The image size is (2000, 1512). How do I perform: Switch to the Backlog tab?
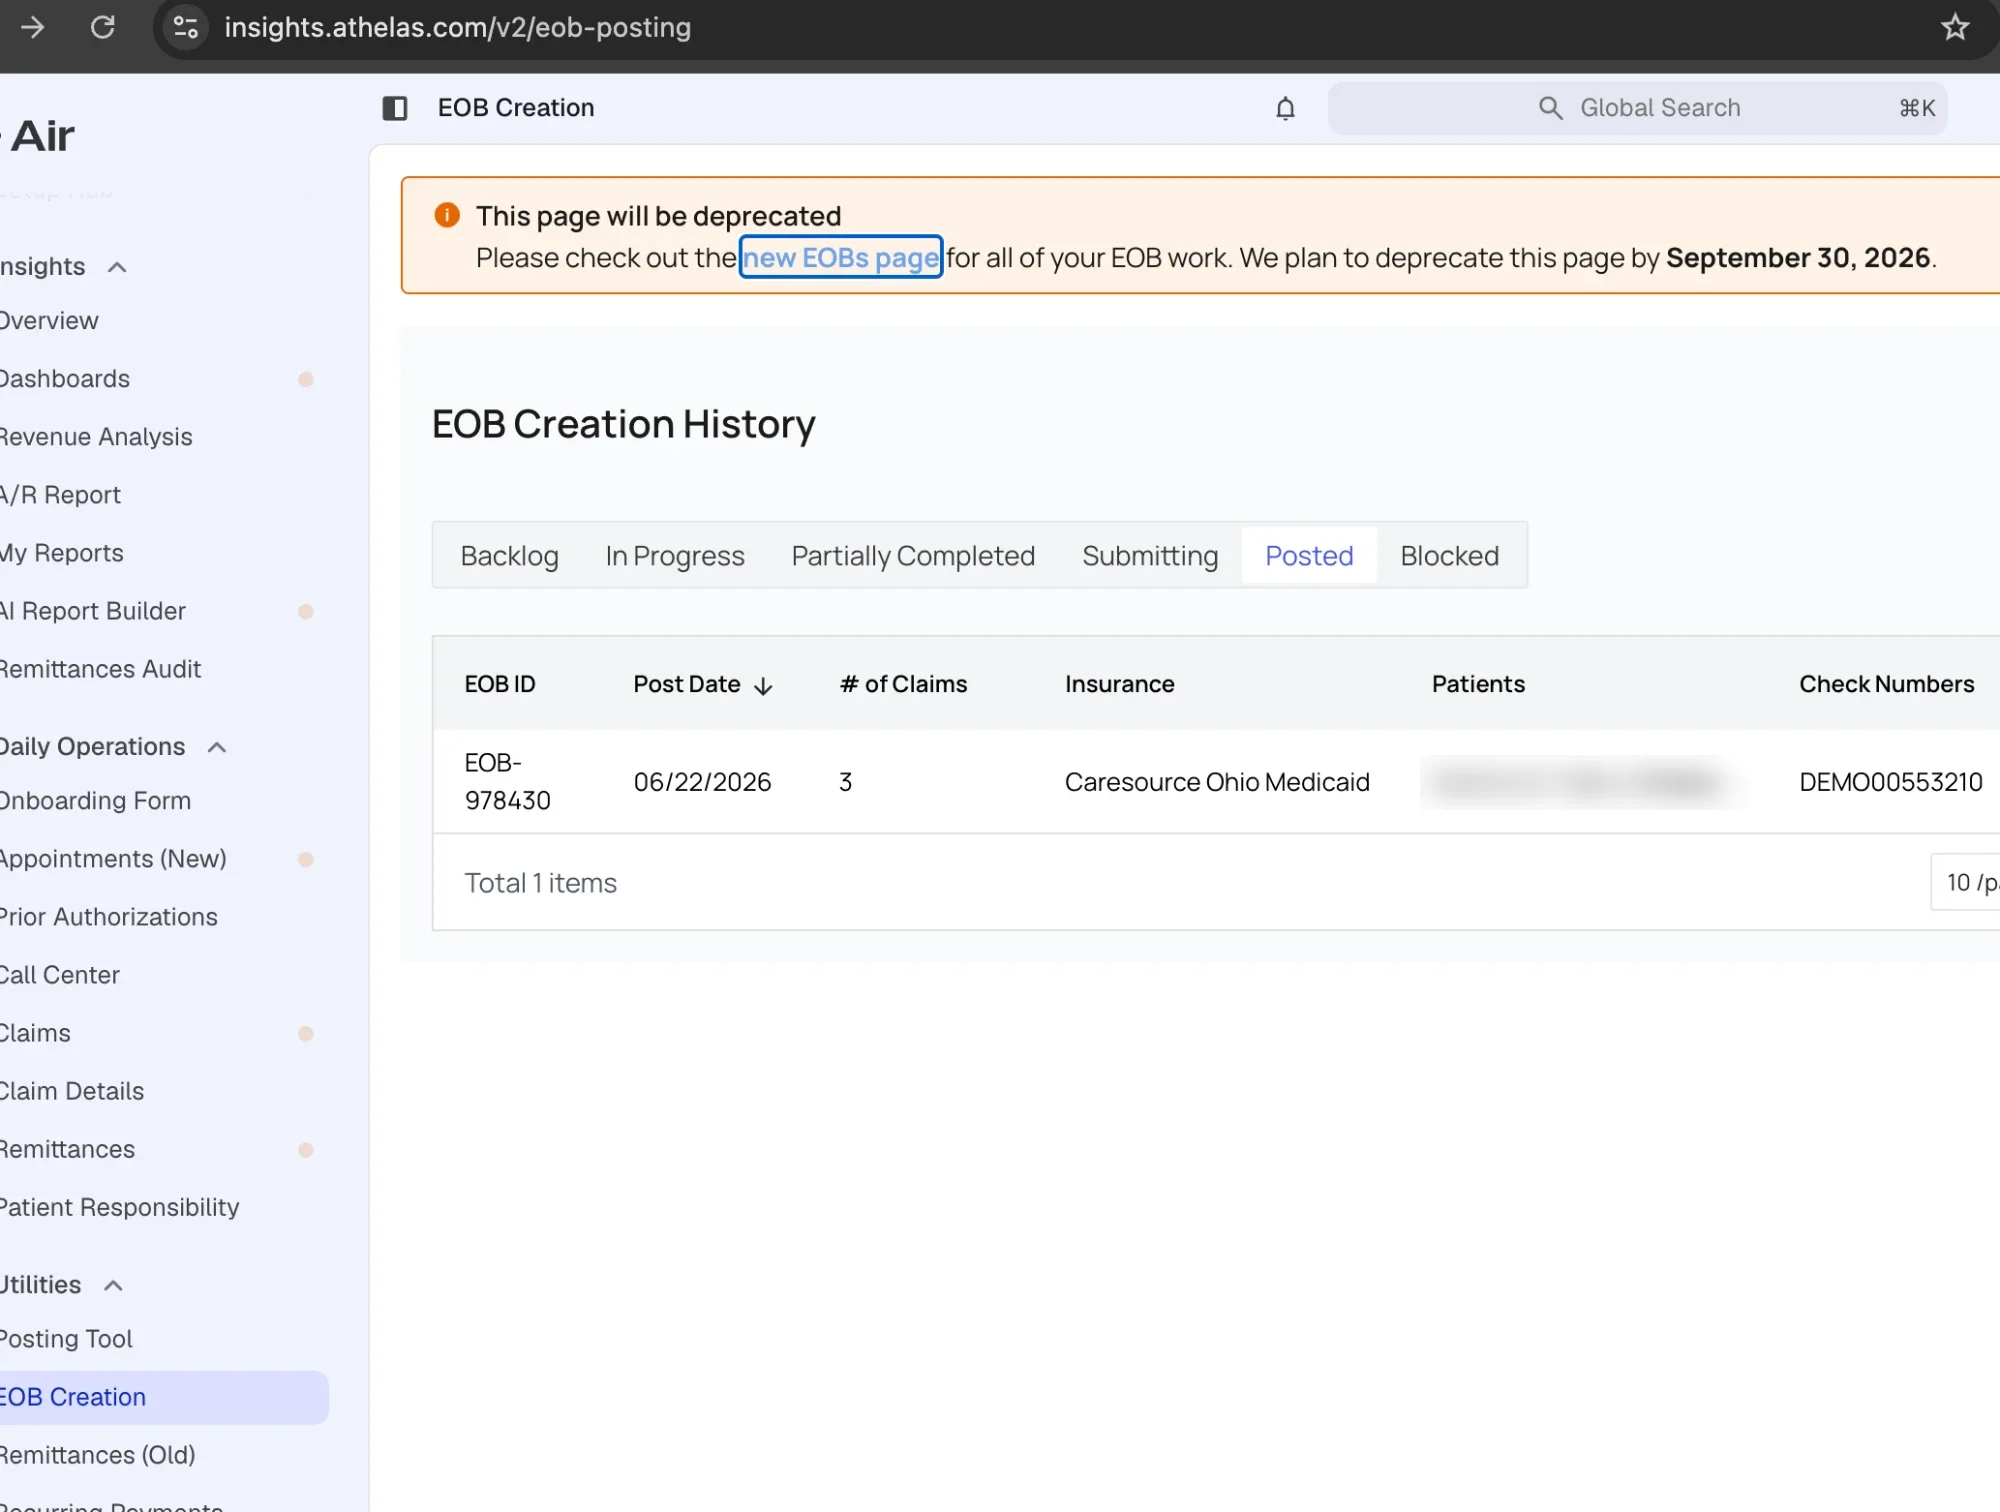510,556
